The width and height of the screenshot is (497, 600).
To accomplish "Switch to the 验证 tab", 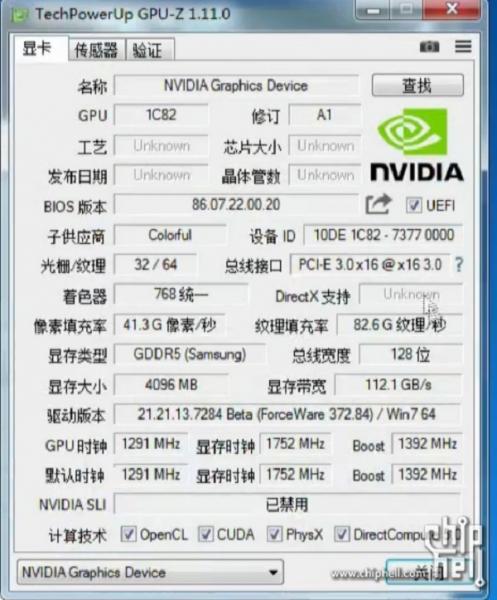I will click(x=150, y=50).
